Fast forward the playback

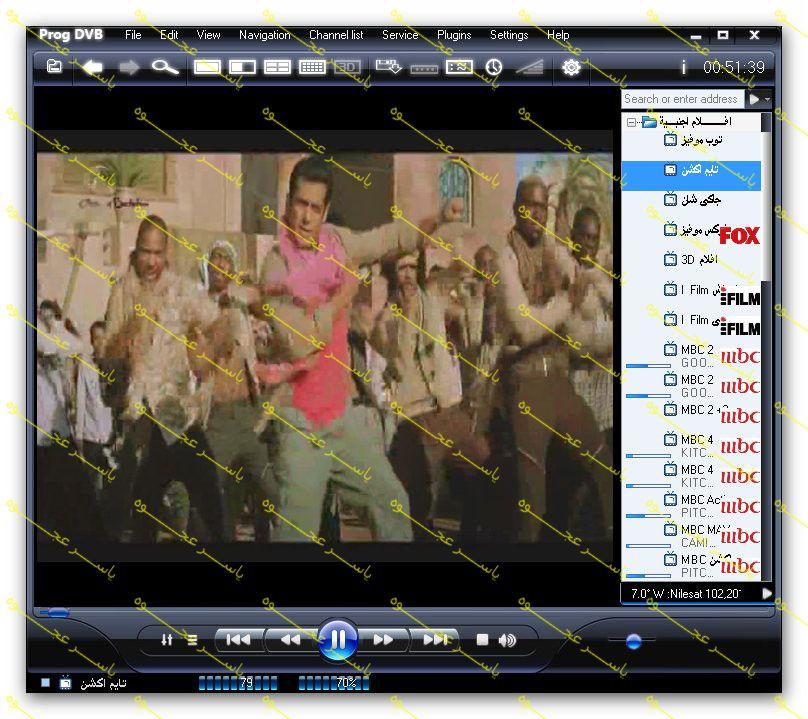pyautogui.click(x=383, y=640)
